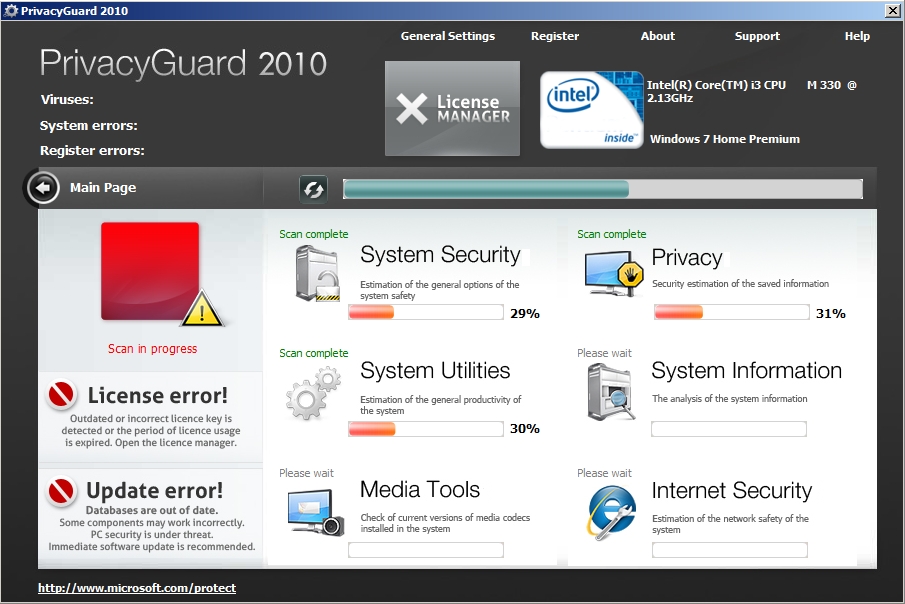The width and height of the screenshot is (905, 604).
Task: Go to Main Page label
Action: [103, 188]
